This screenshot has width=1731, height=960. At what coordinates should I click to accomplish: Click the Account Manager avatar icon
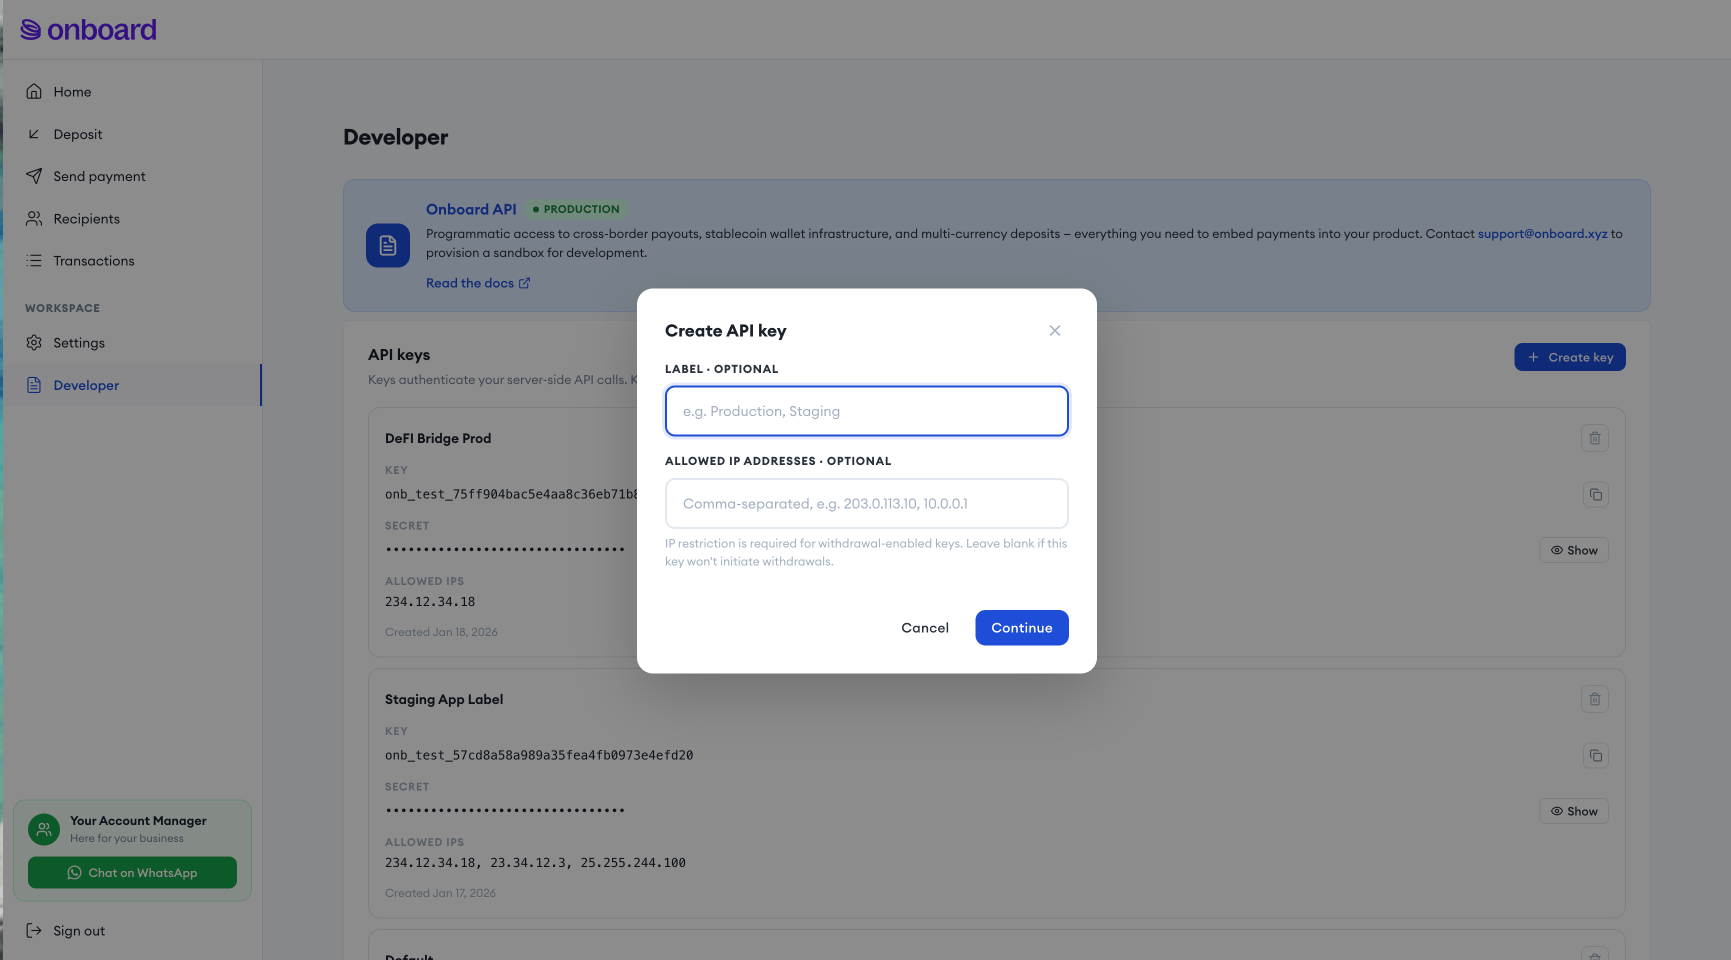pyautogui.click(x=44, y=829)
